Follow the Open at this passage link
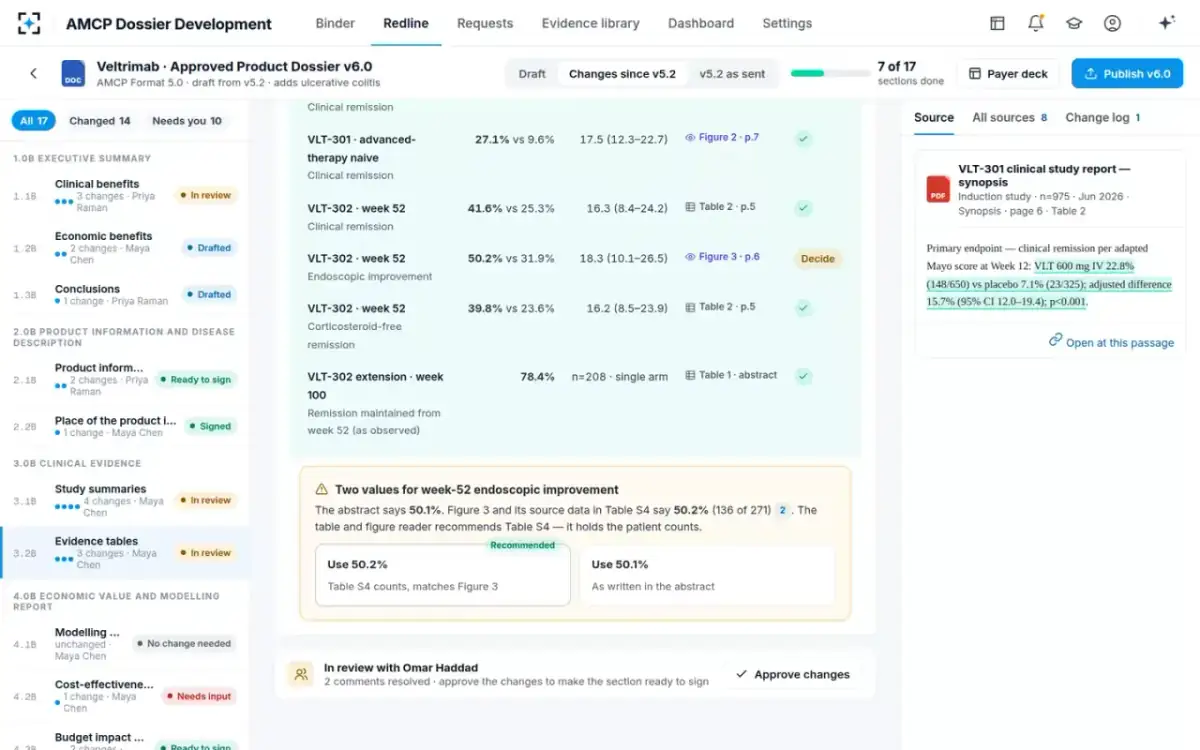This screenshot has height=750, width=1200. [1111, 342]
